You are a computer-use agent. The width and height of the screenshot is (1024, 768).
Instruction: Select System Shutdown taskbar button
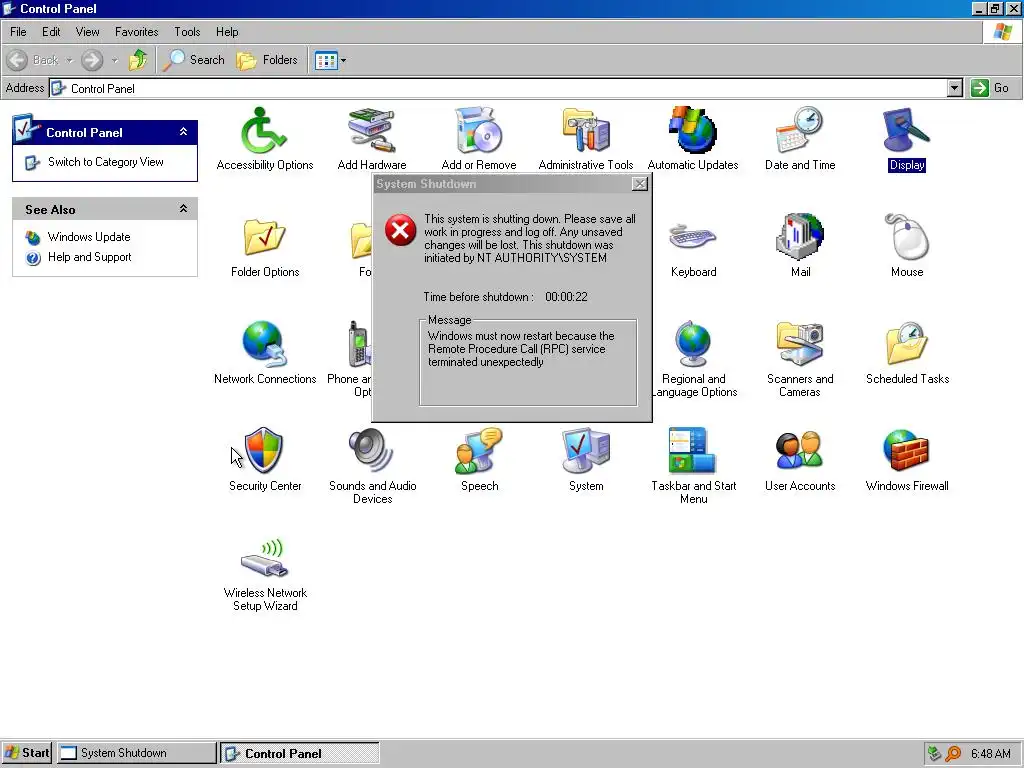point(136,753)
